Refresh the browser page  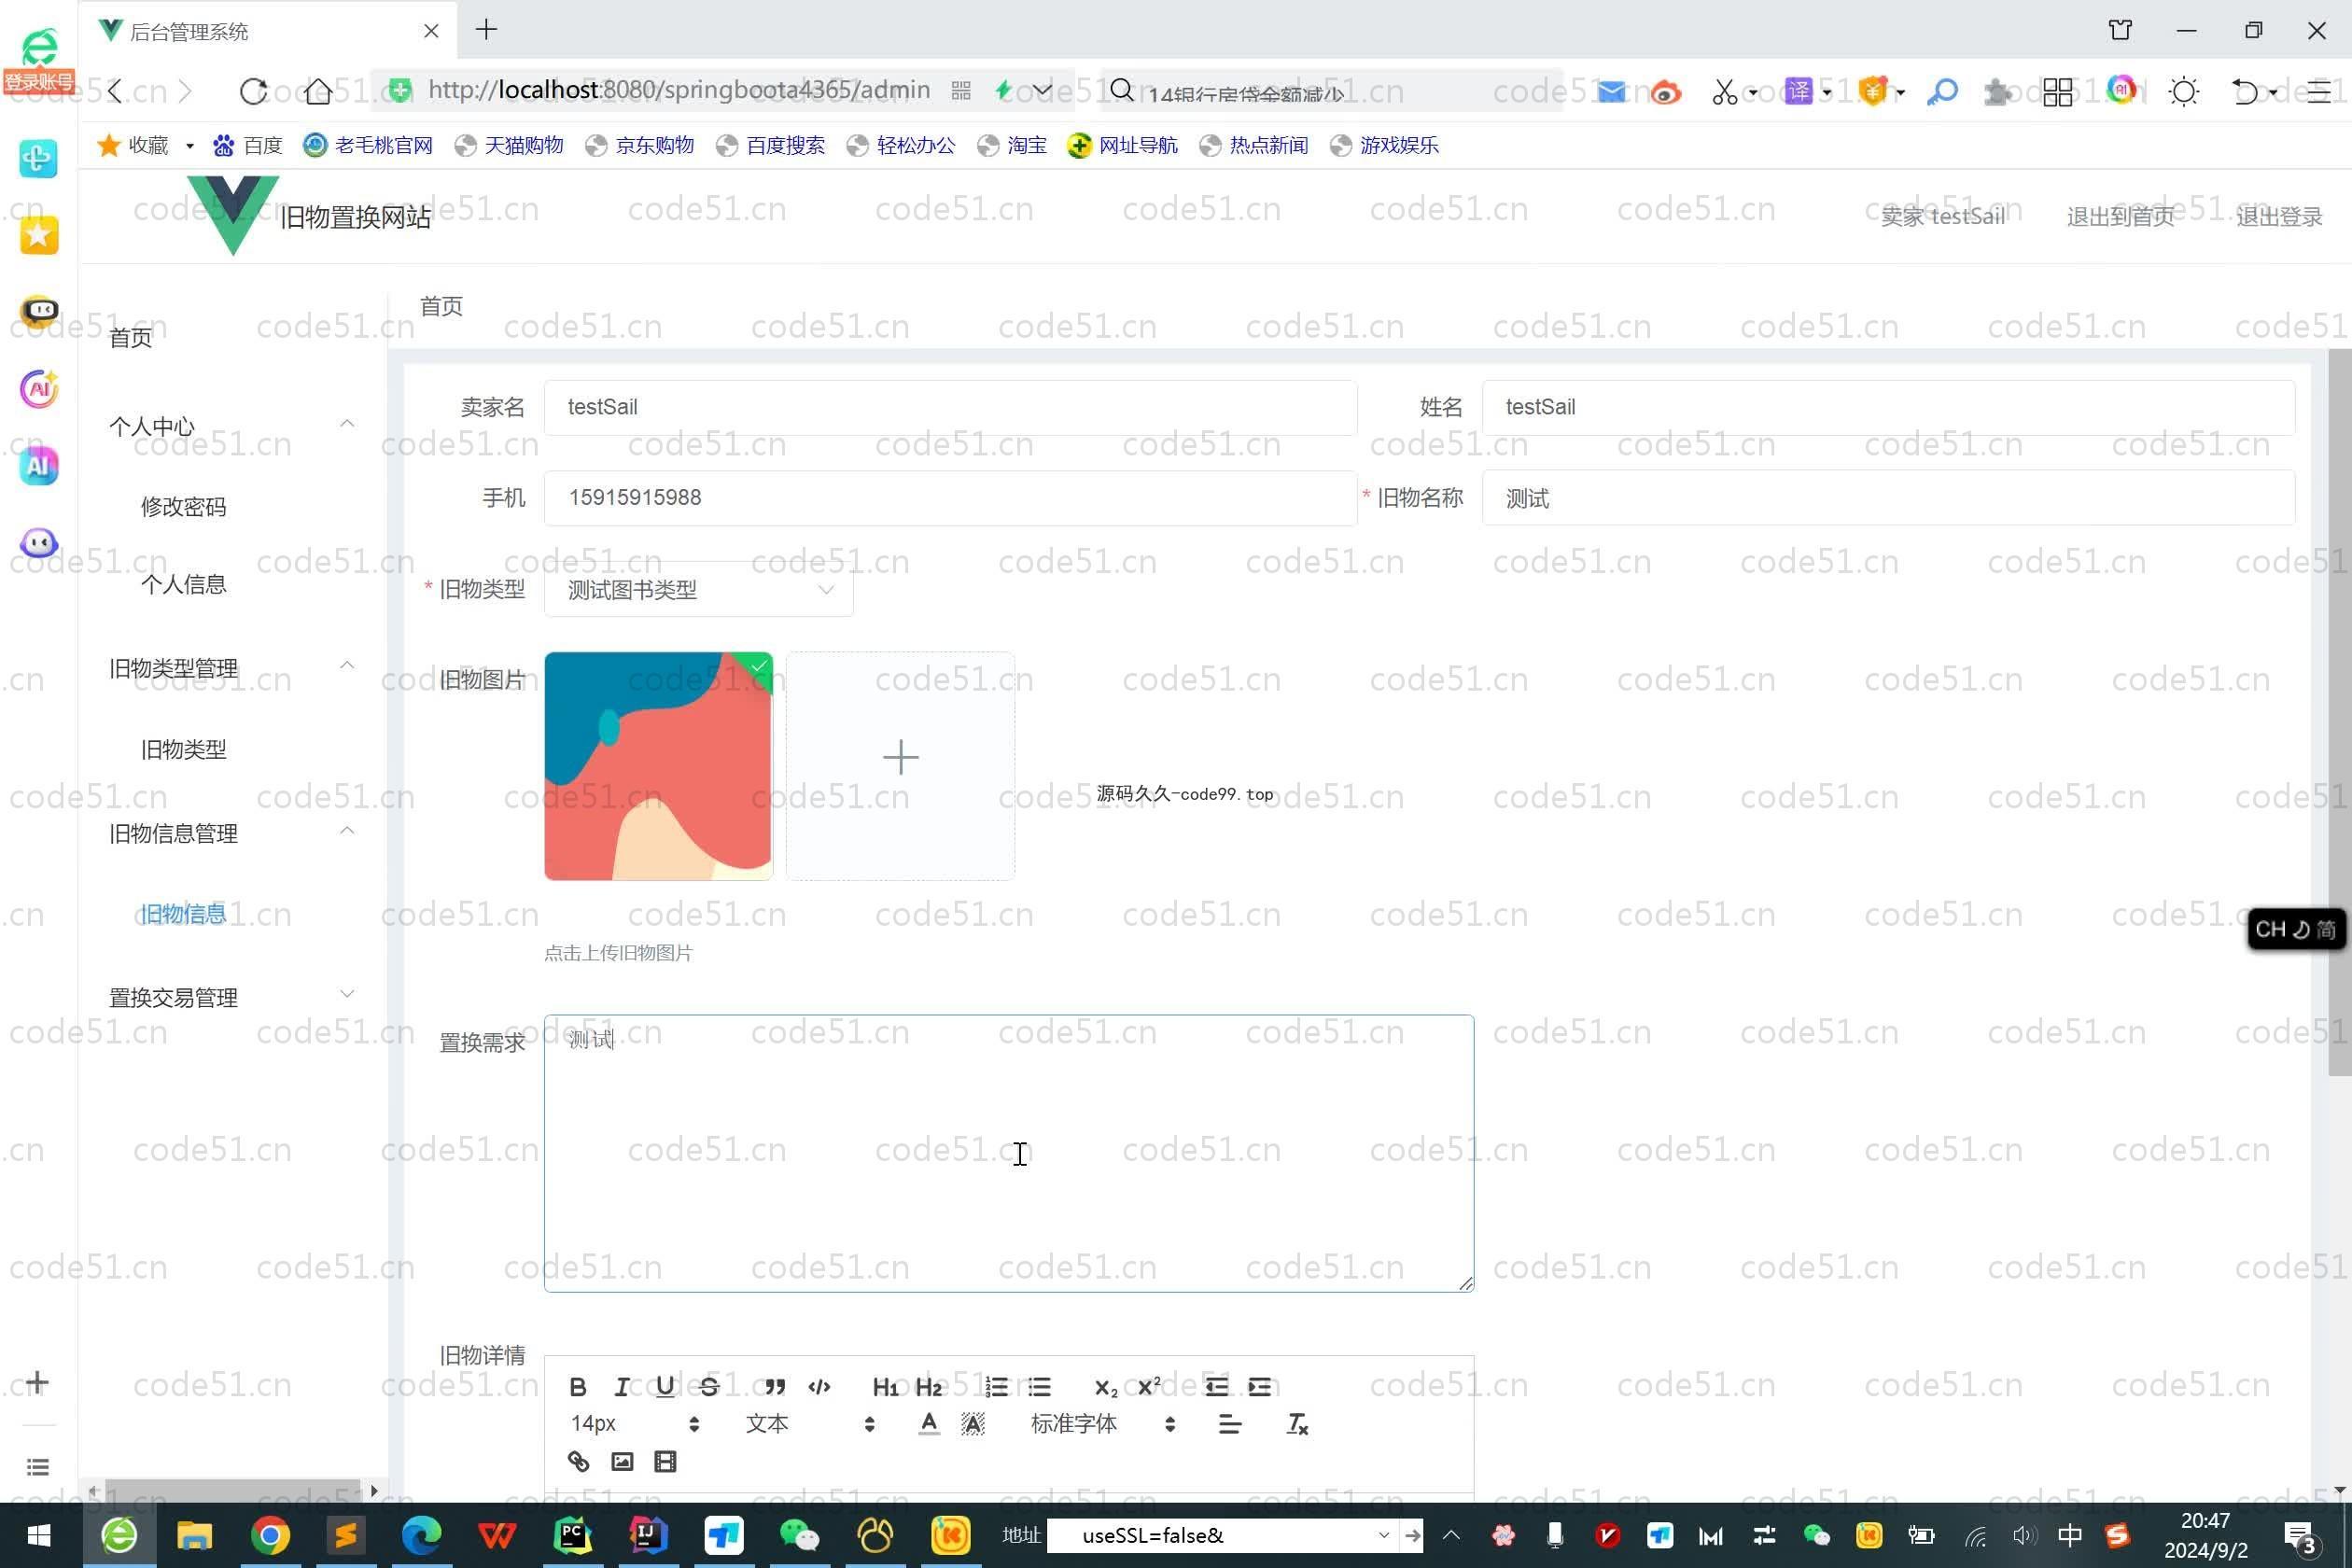click(253, 91)
